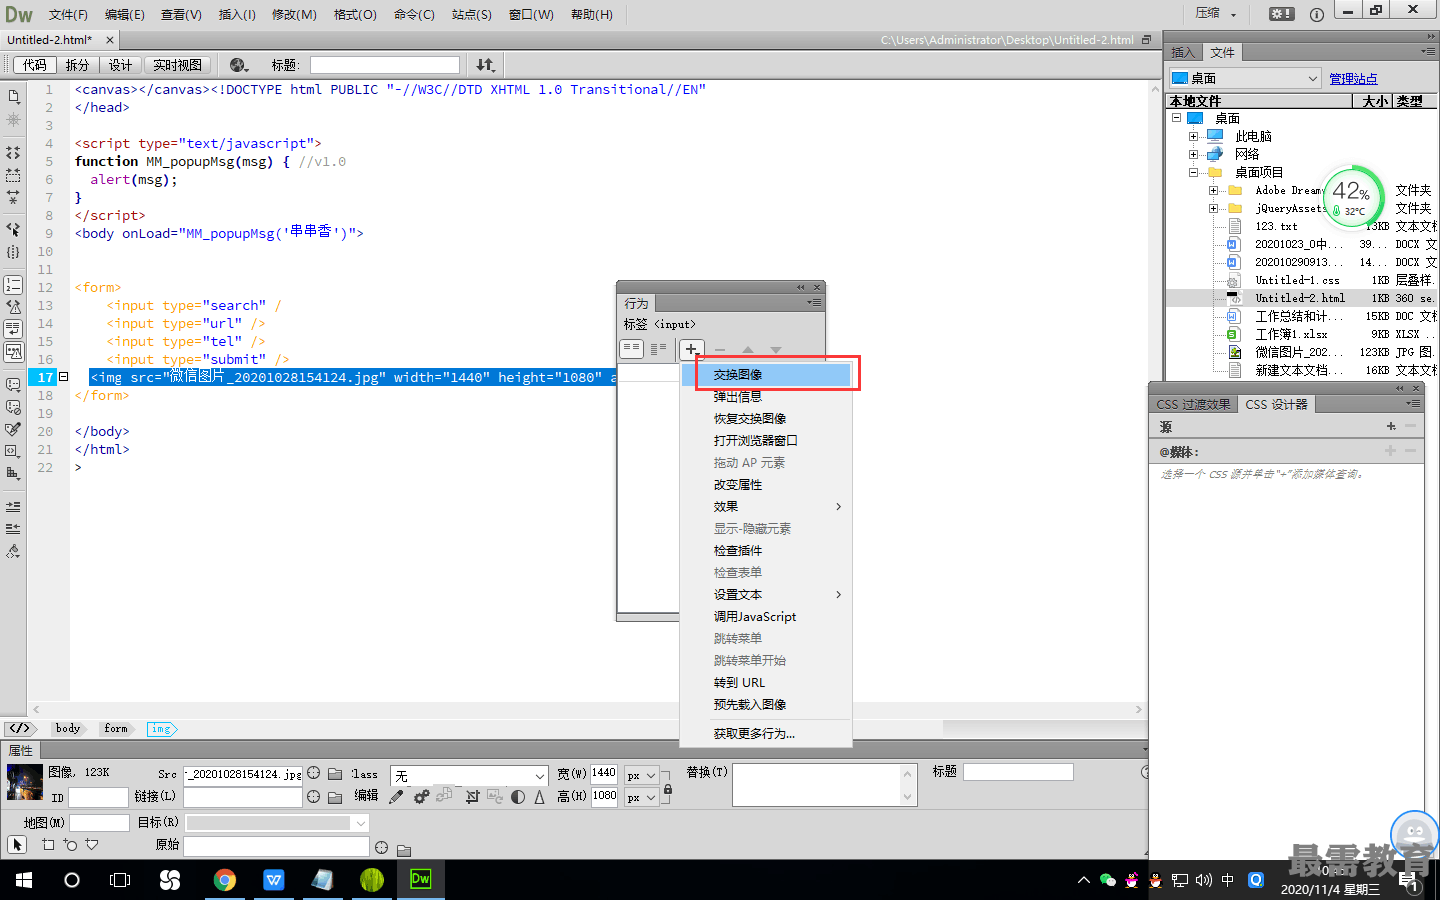Open the 文件(F) menu

[68, 14]
